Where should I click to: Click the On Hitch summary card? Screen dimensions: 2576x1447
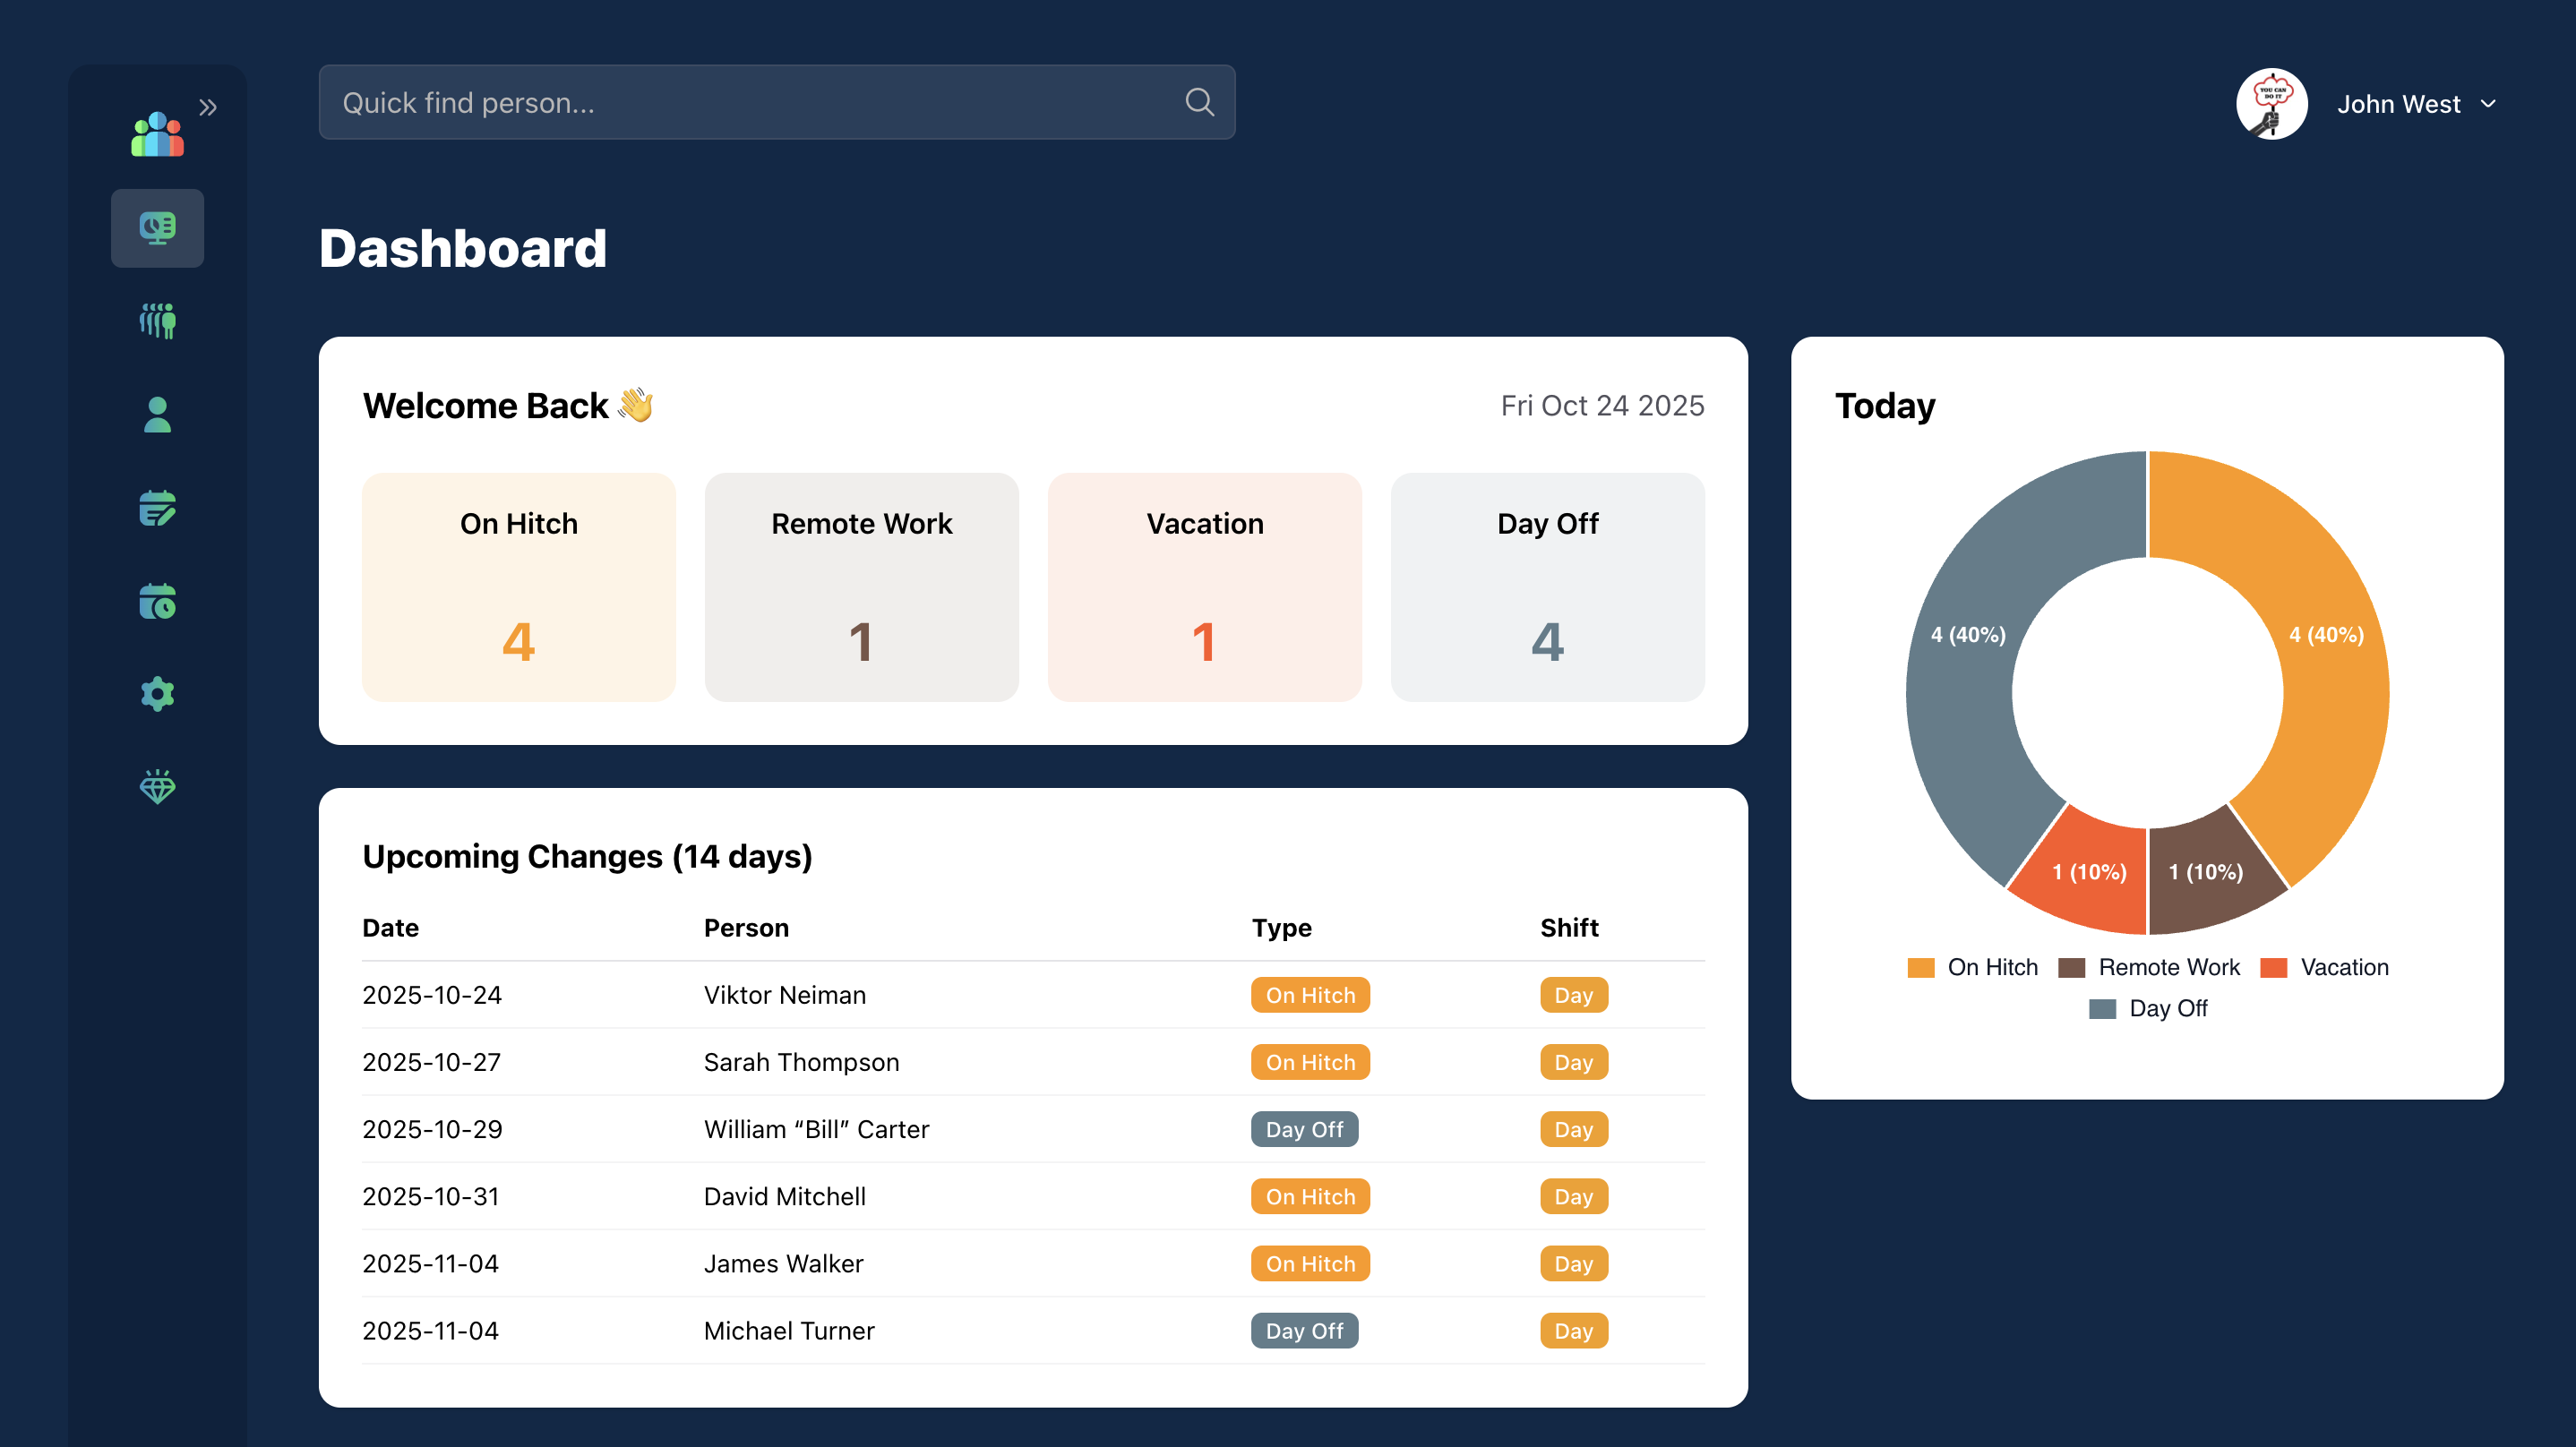518,587
